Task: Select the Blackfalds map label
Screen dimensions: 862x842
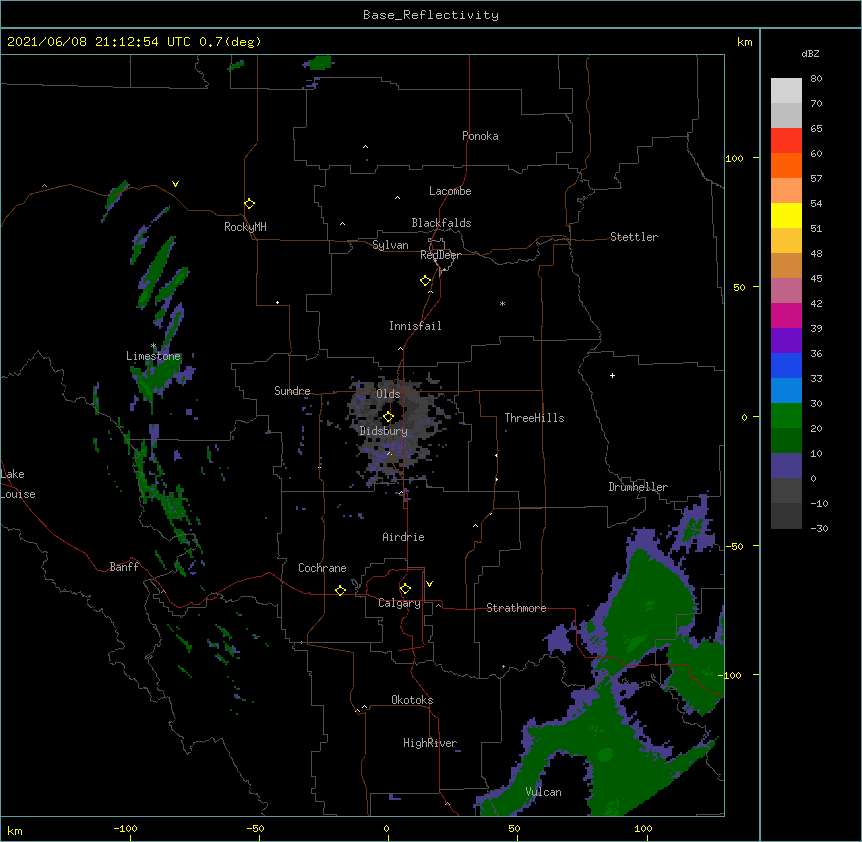Action: point(441,223)
